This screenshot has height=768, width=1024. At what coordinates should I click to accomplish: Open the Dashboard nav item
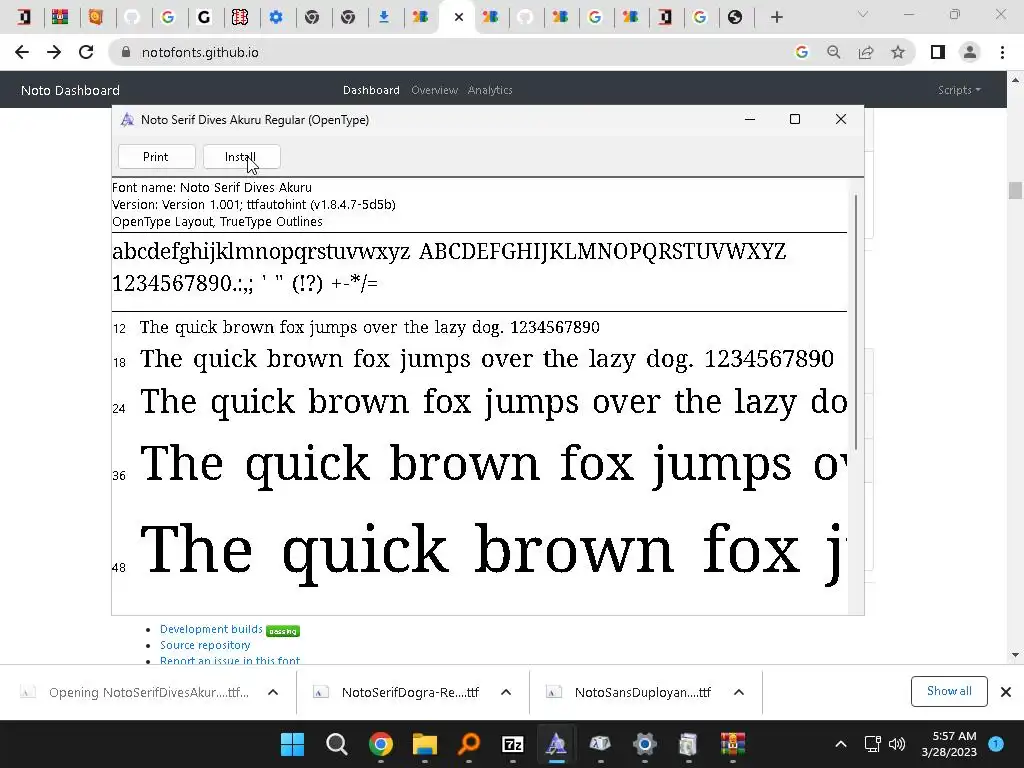coord(371,90)
